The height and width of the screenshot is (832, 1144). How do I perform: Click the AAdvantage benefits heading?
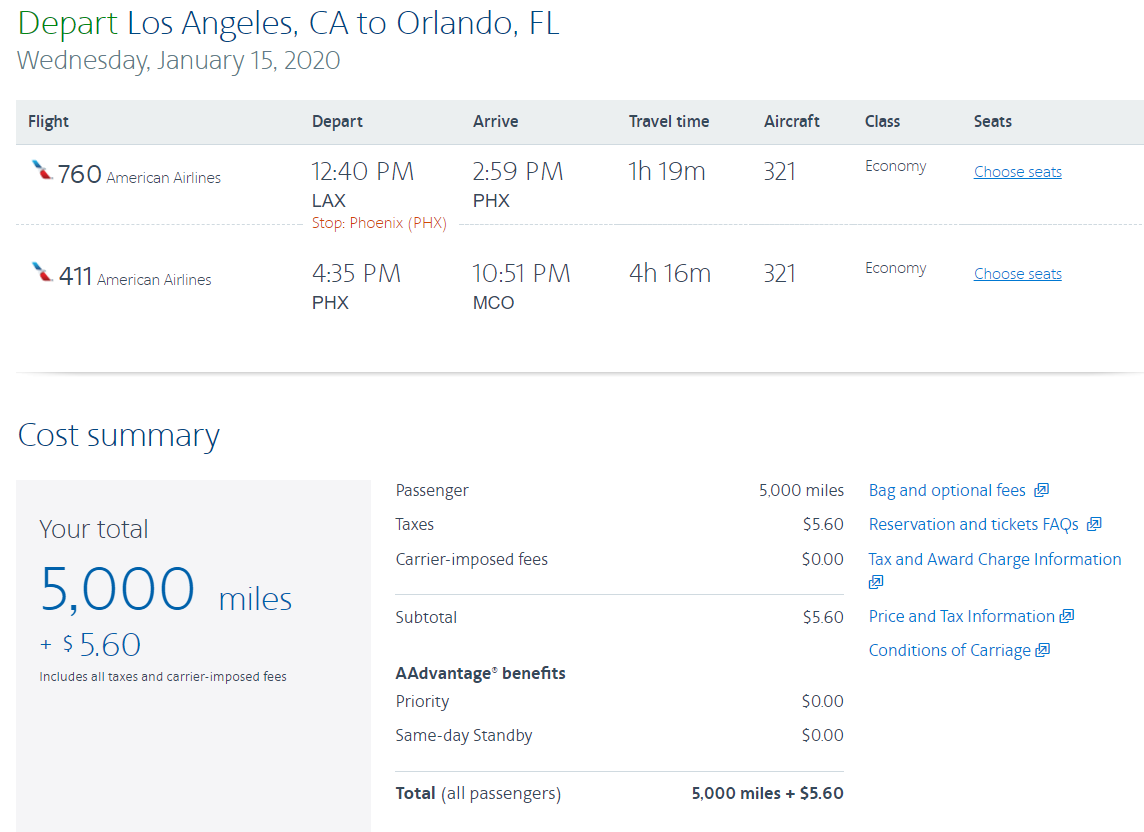[x=480, y=673]
